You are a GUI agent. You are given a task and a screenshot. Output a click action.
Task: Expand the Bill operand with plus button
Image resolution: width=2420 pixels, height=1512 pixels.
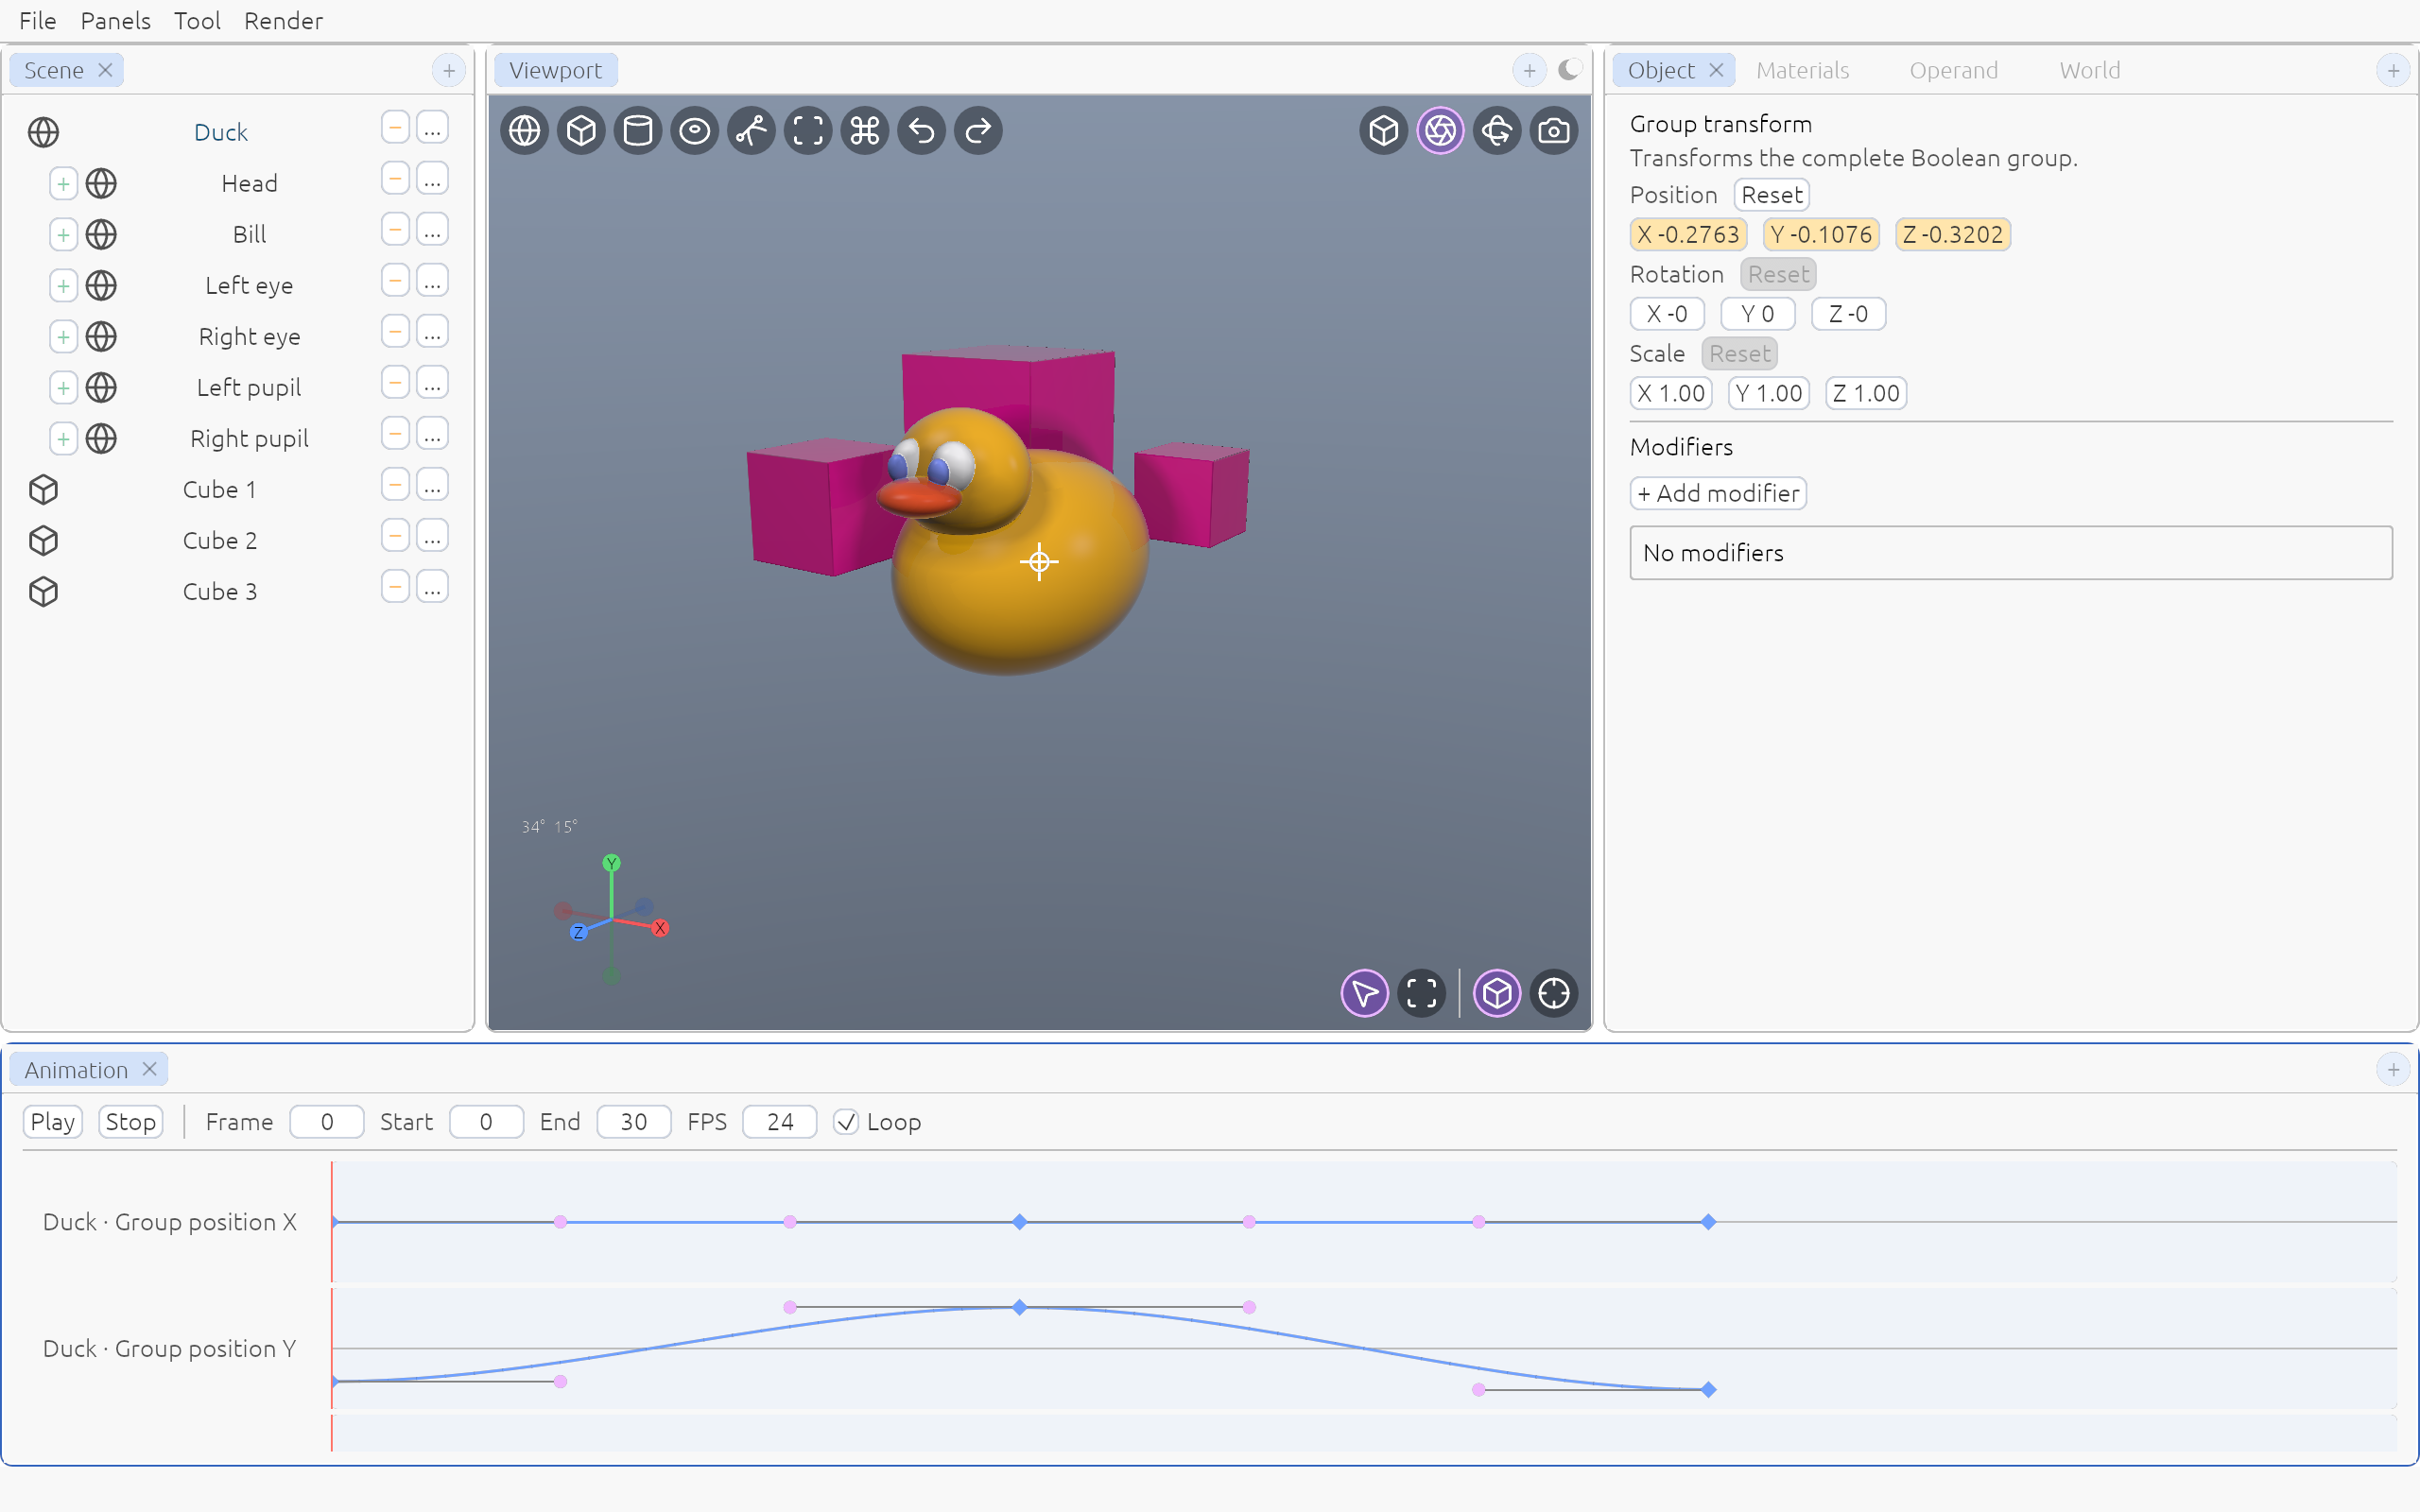click(x=63, y=234)
